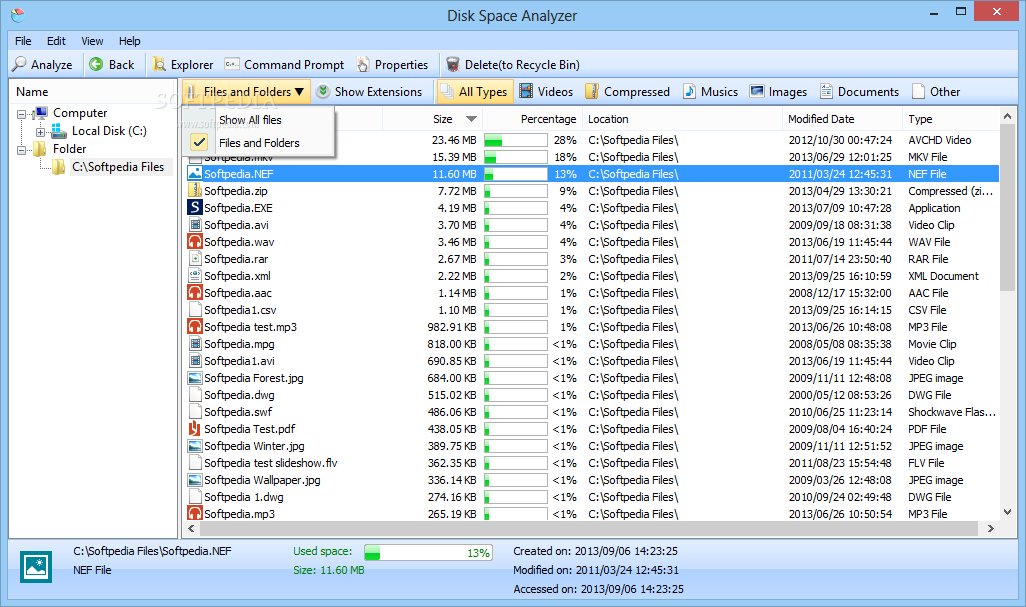The height and width of the screenshot is (607, 1026).
Task: Click the green Back arrow icon
Action: (x=96, y=64)
